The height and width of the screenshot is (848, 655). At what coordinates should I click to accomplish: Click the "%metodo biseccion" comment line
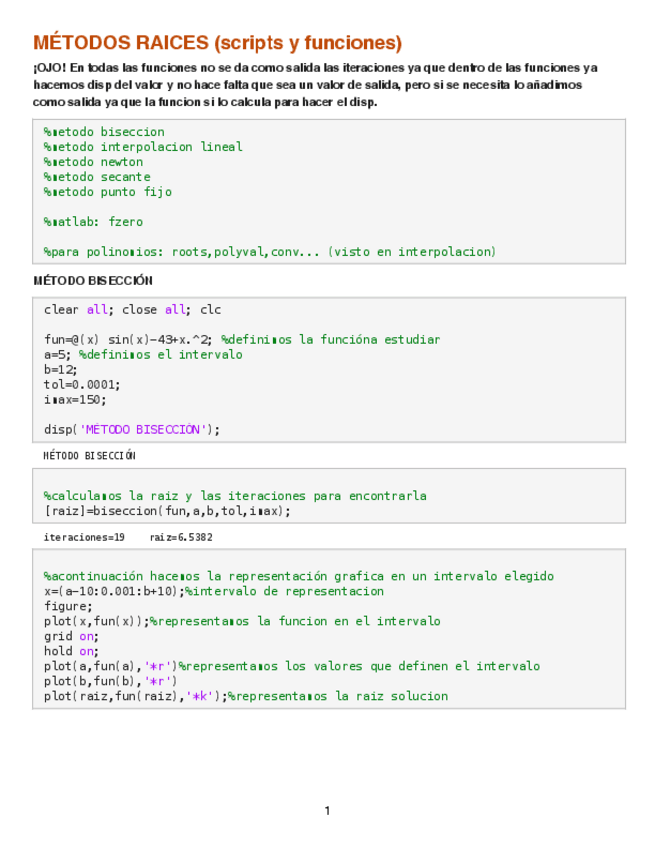(x=104, y=132)
